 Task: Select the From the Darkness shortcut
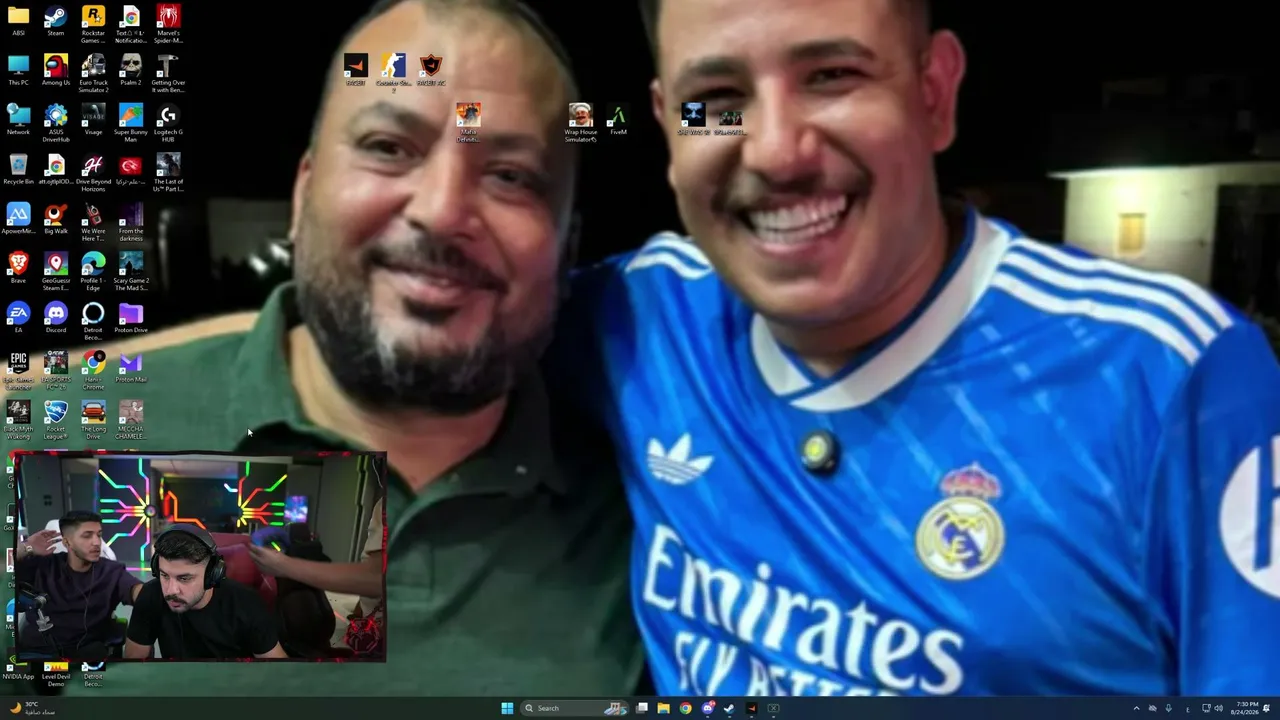(x=131, y=221)
